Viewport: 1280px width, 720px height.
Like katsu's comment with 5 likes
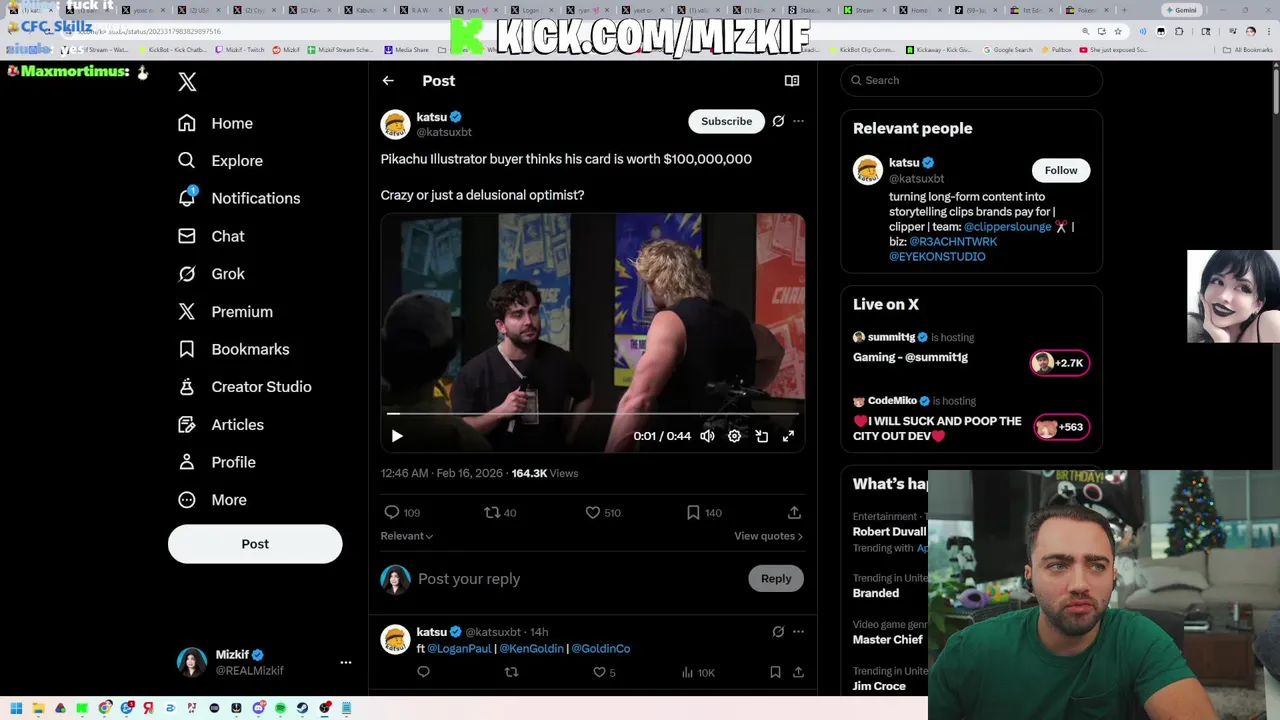(x=604, y=673)
